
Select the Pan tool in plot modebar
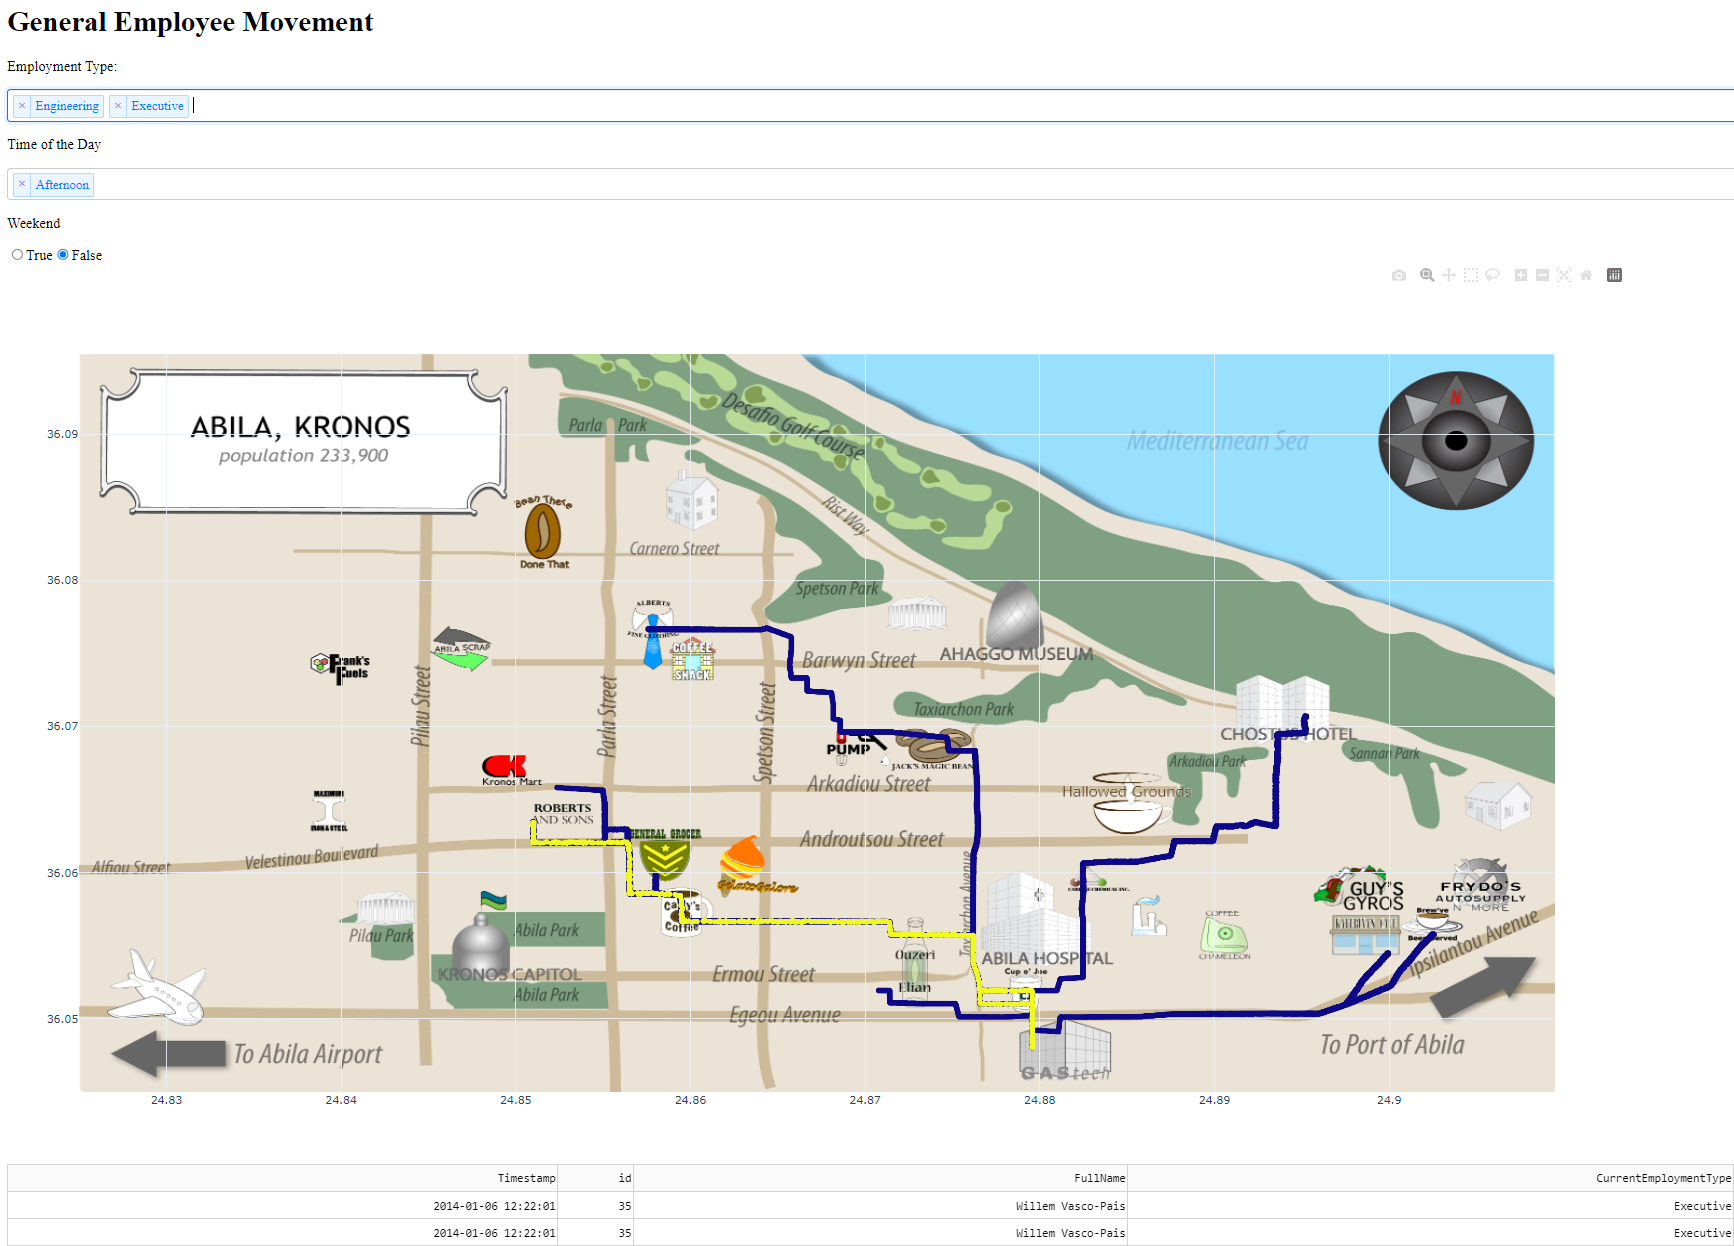1449,275
